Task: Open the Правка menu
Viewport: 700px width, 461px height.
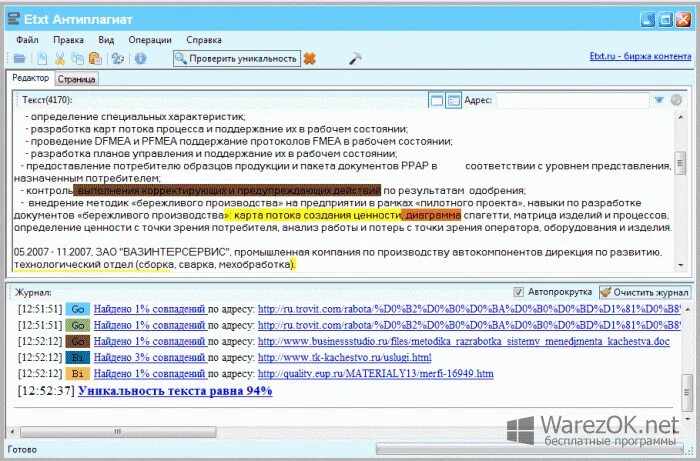Action: [68, 40]
